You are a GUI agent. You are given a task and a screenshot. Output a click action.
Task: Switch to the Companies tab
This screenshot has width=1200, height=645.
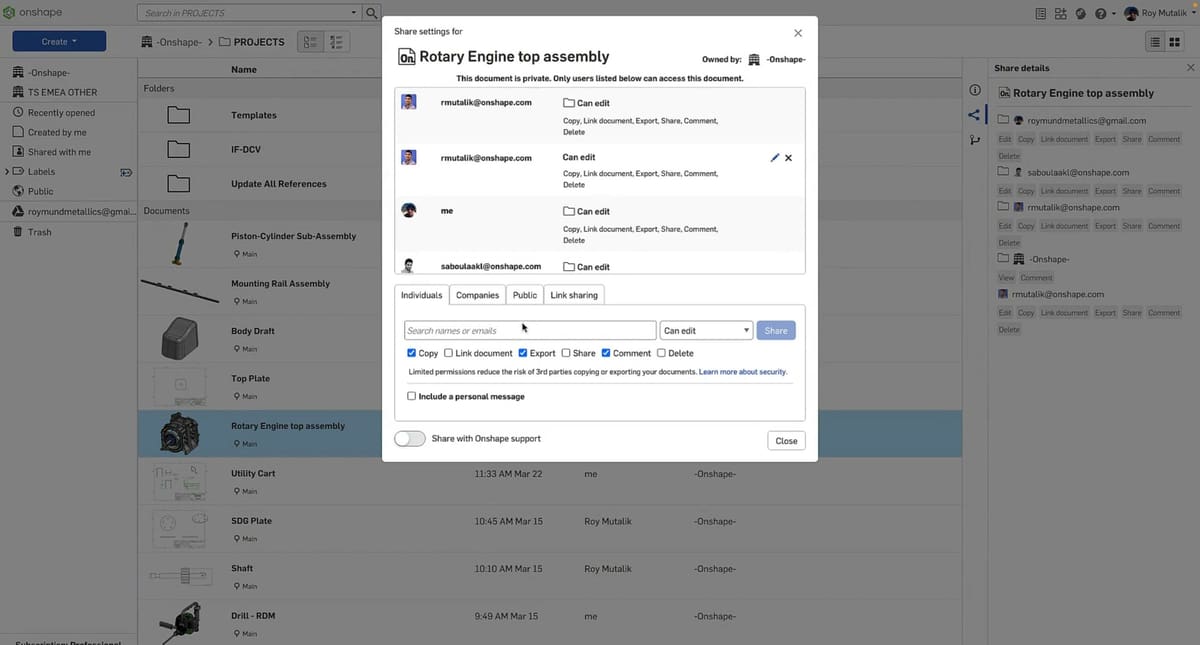(477, 295)
